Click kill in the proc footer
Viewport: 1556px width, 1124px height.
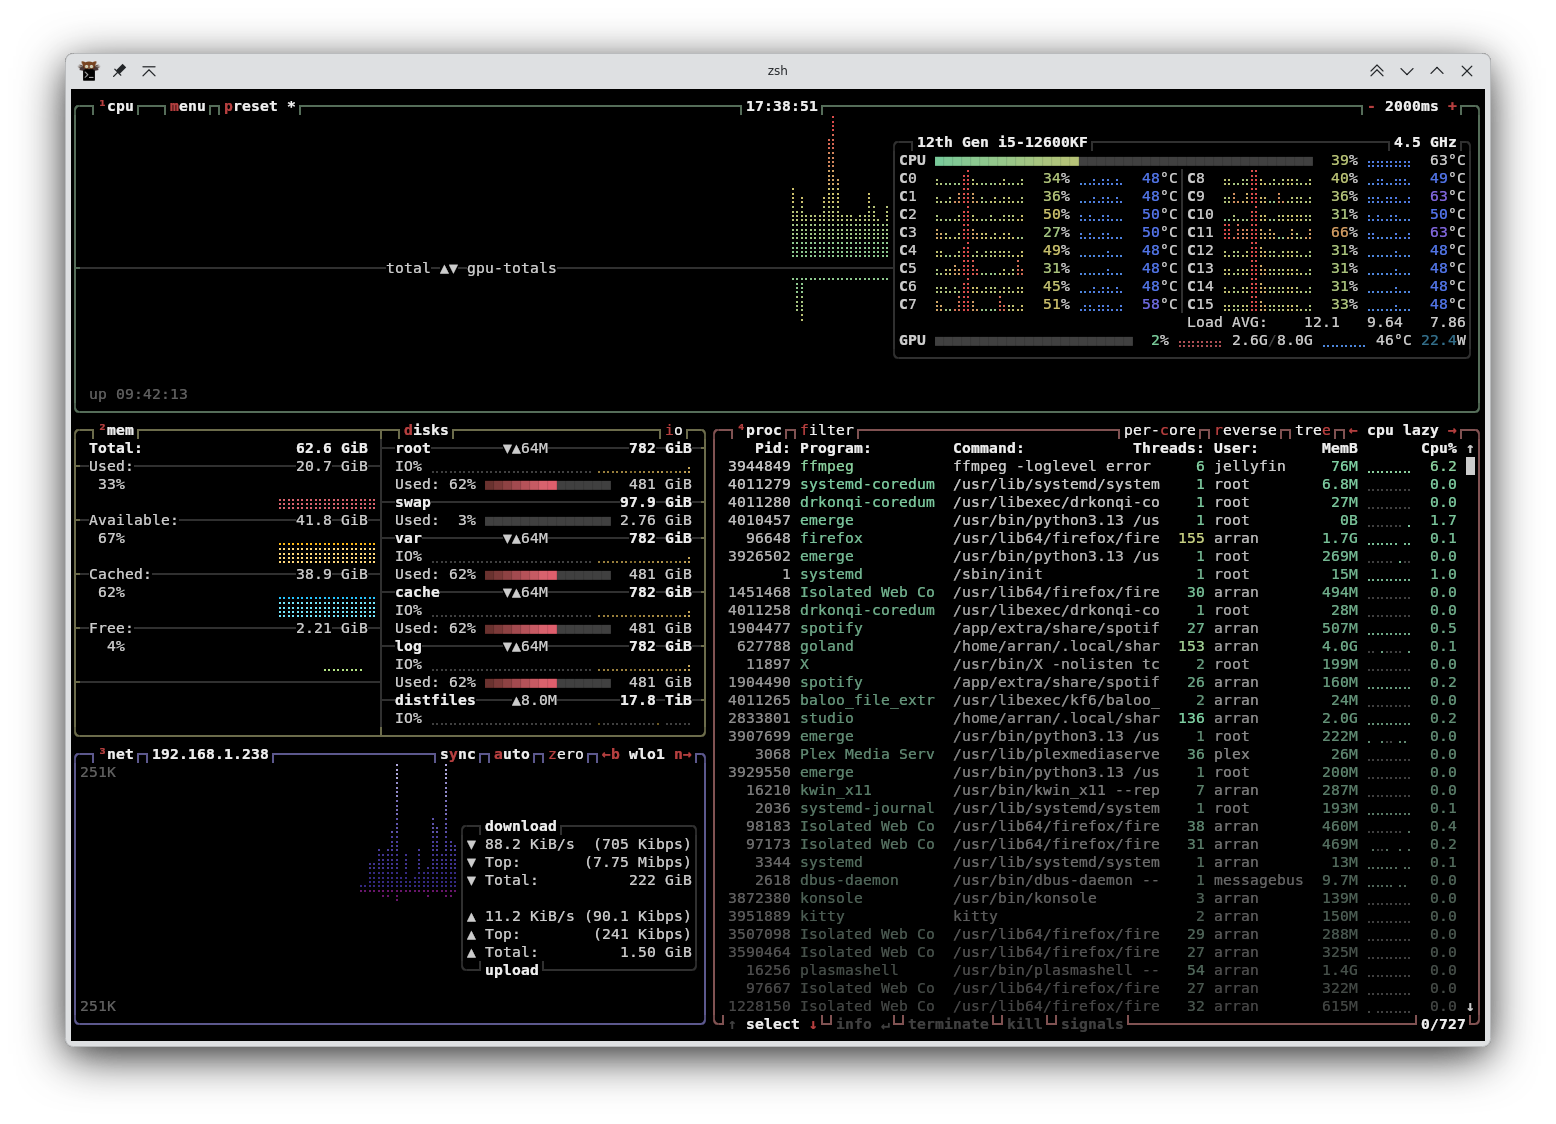point(1025,1025)
